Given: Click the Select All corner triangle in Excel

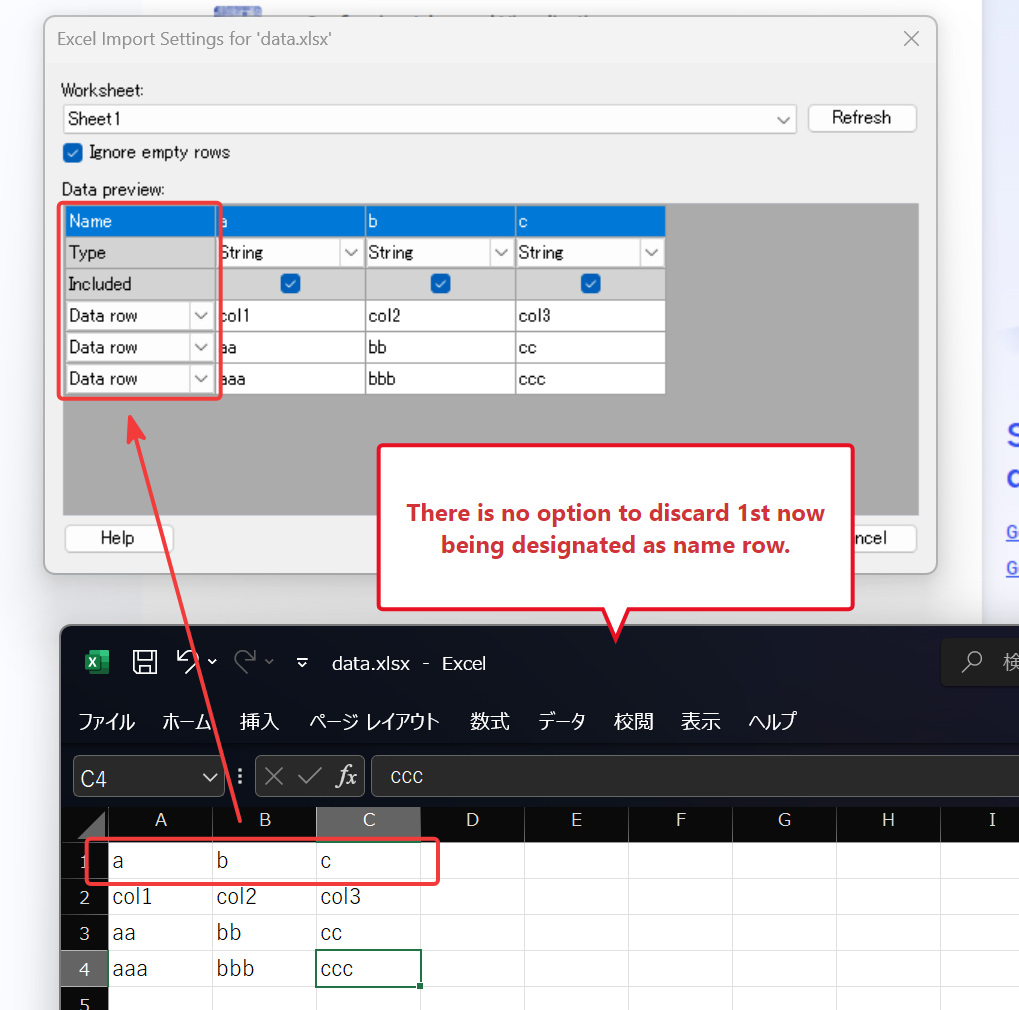Looking at the screenshot, I should click(x=92, y=825).
